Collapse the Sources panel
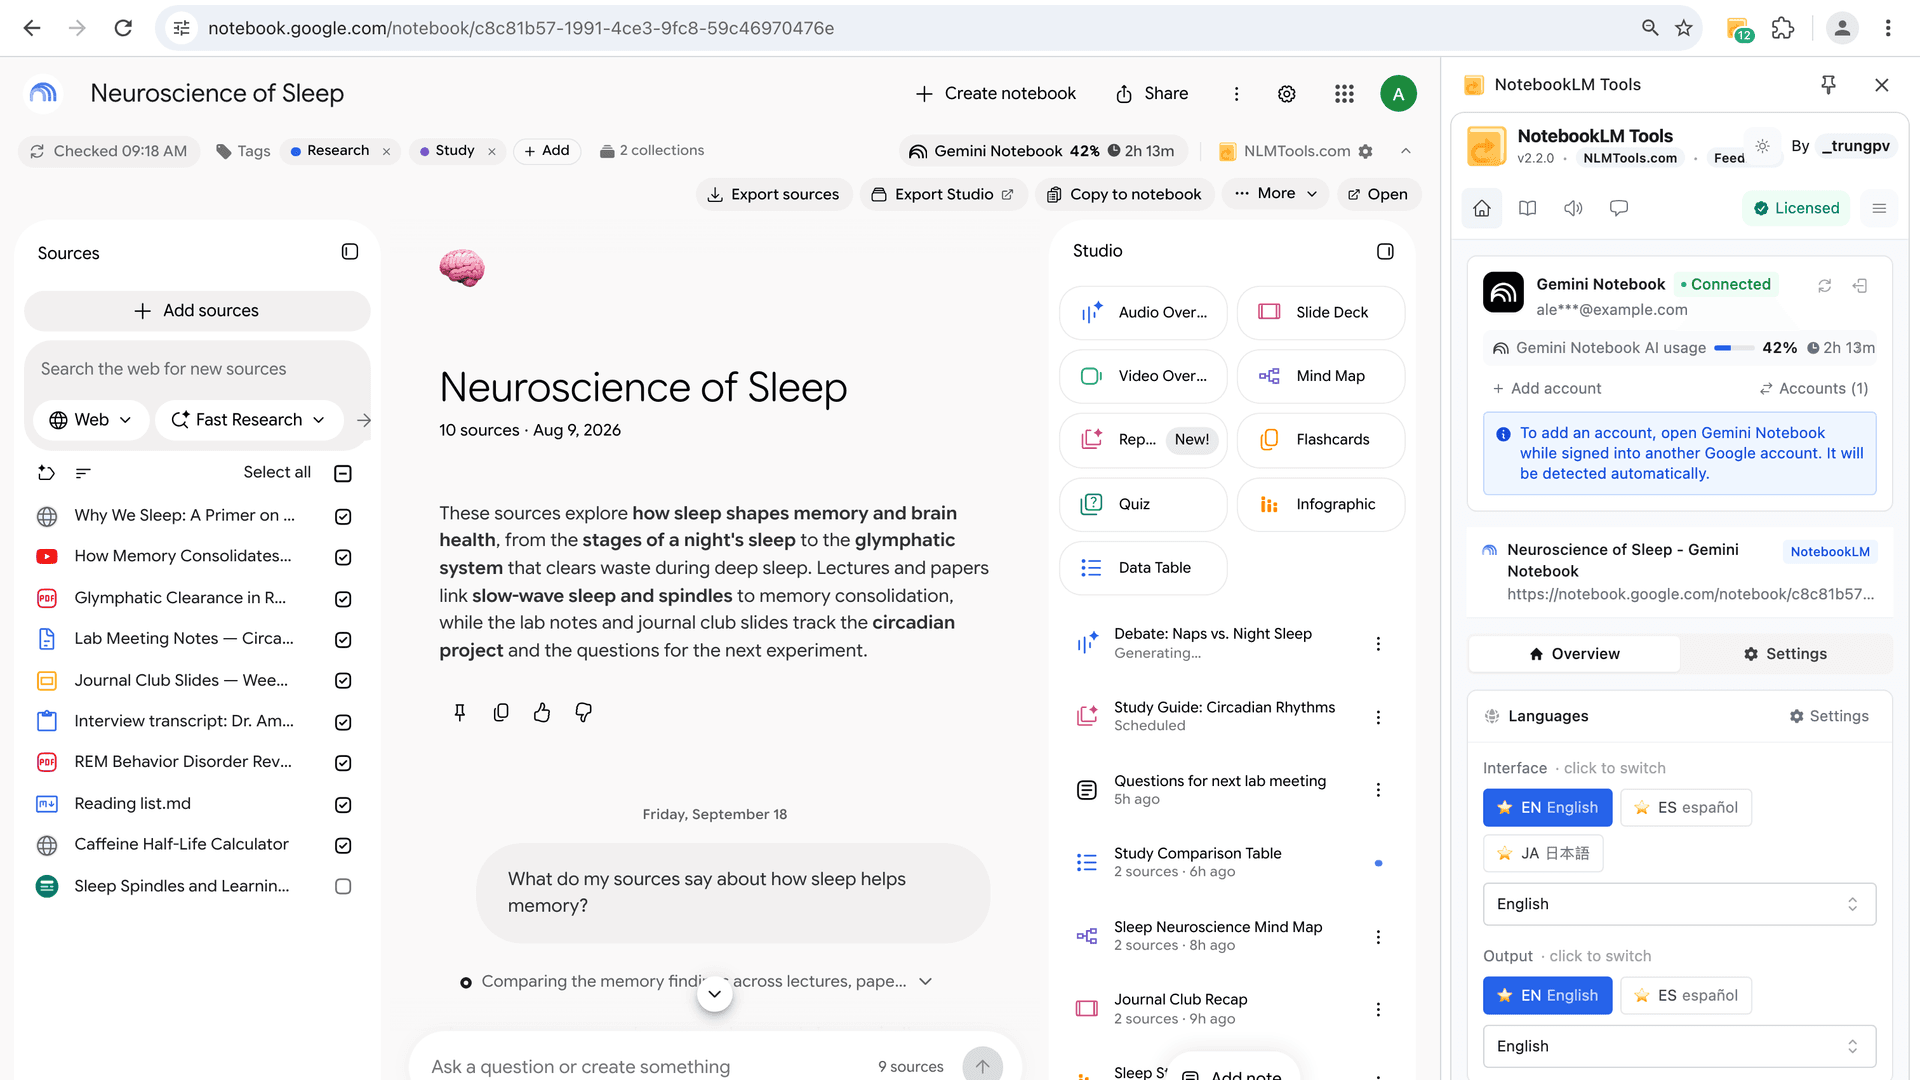 pyautogui.click(x=350, y=252)
